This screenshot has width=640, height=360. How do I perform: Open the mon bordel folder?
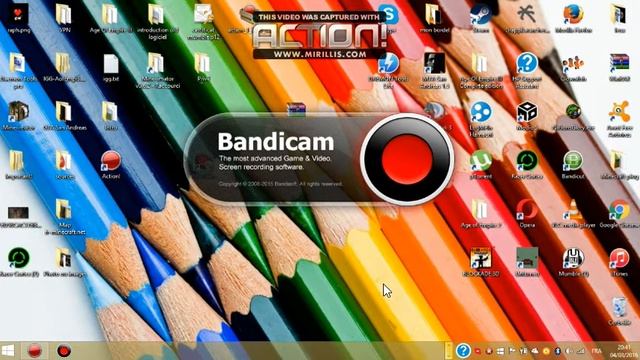[x=434, y=18]
